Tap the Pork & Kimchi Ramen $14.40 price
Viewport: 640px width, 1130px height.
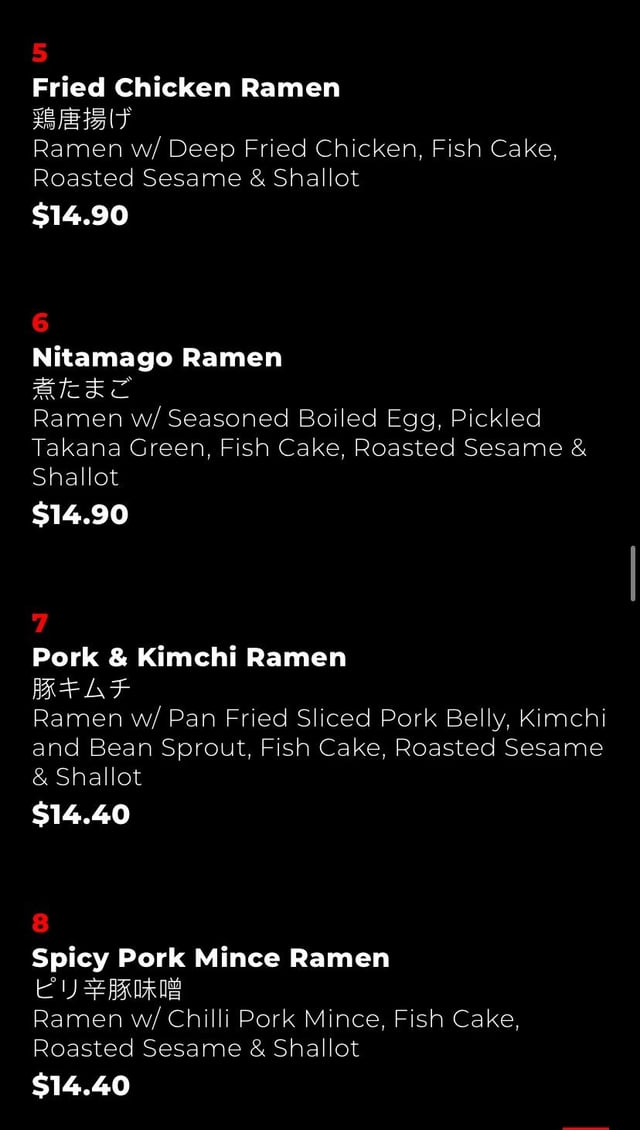click(x=80, y=814)
